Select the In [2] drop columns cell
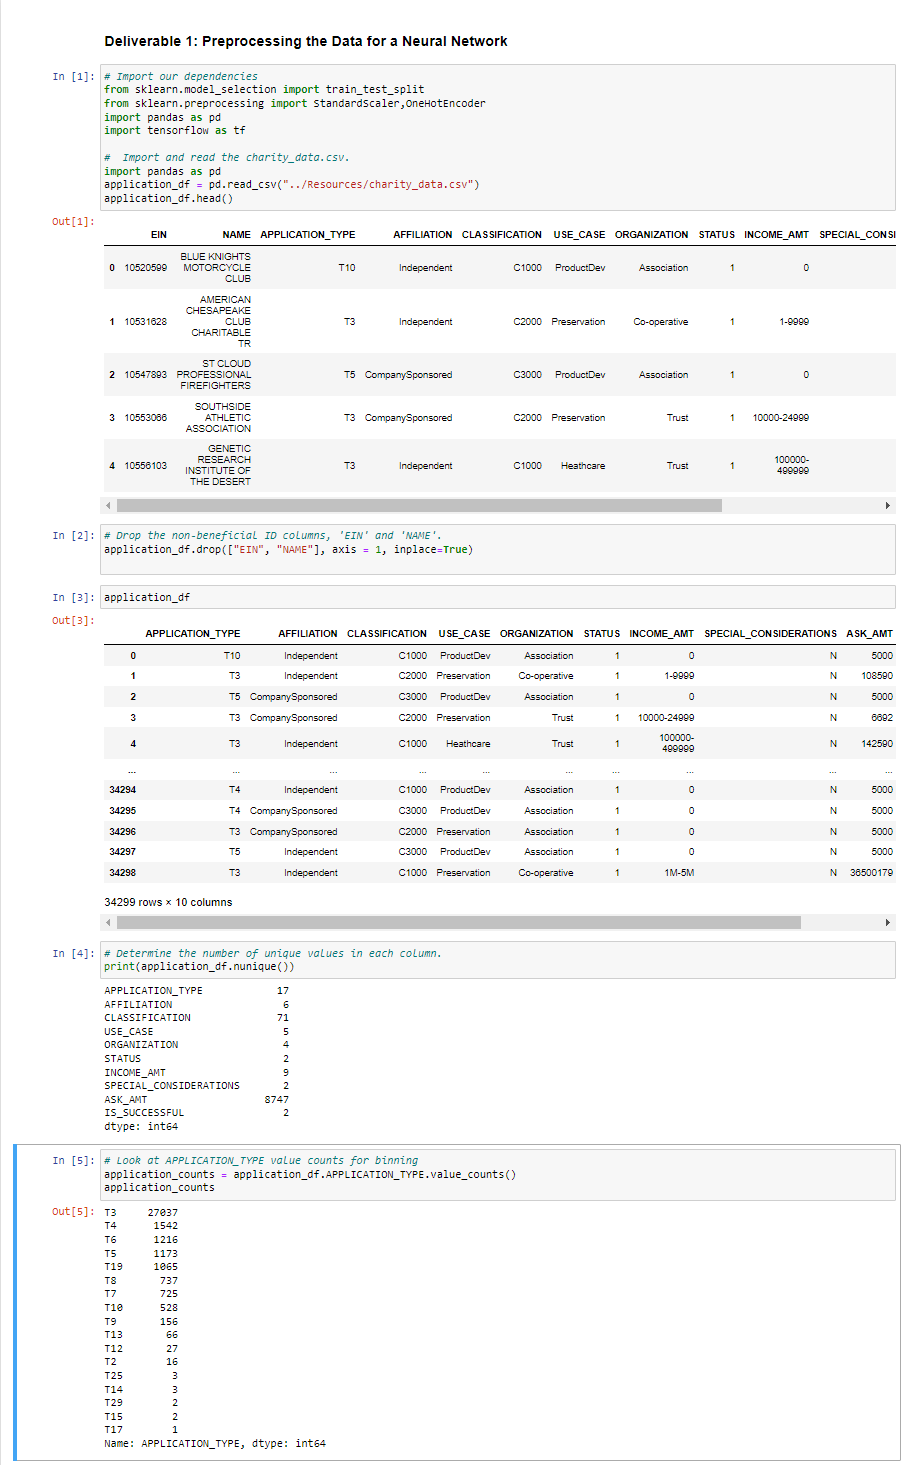 click(400, 548)
